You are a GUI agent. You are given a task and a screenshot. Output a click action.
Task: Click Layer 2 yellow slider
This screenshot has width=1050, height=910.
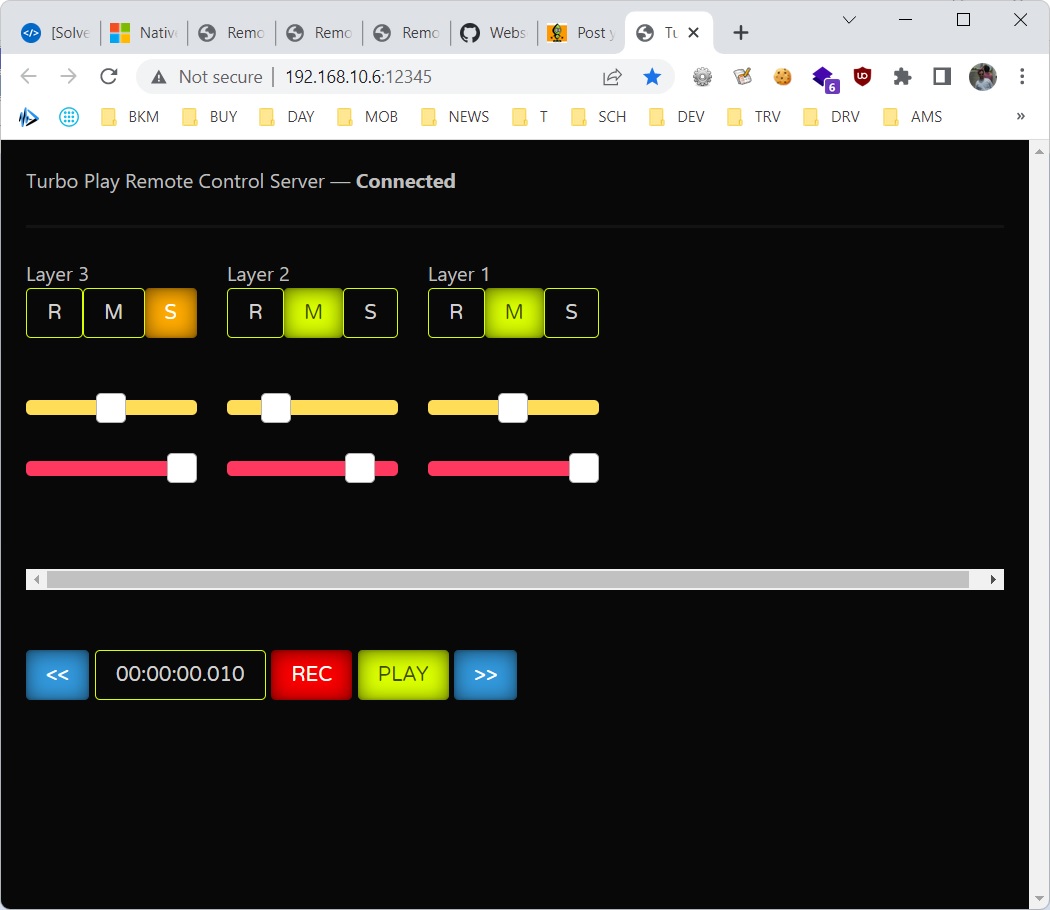[312, 408]
